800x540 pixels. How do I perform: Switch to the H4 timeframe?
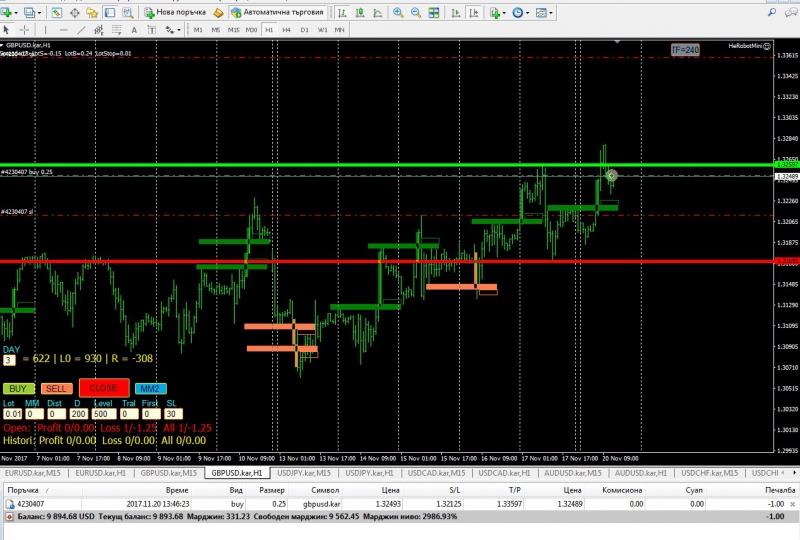pos(287,30)
